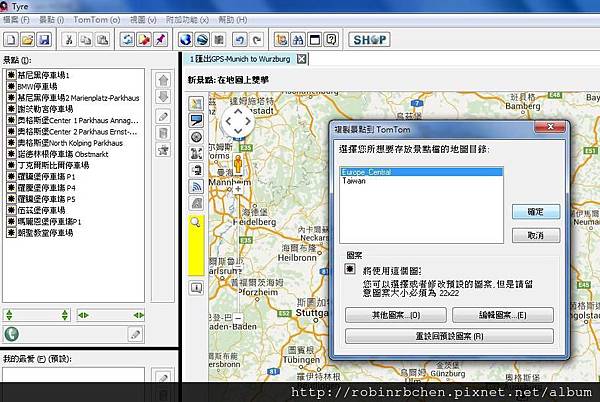The image size is (600, 402).
Task: Select North Kolping Parkhaus waypoint row
Action: [x=75, y=143]
